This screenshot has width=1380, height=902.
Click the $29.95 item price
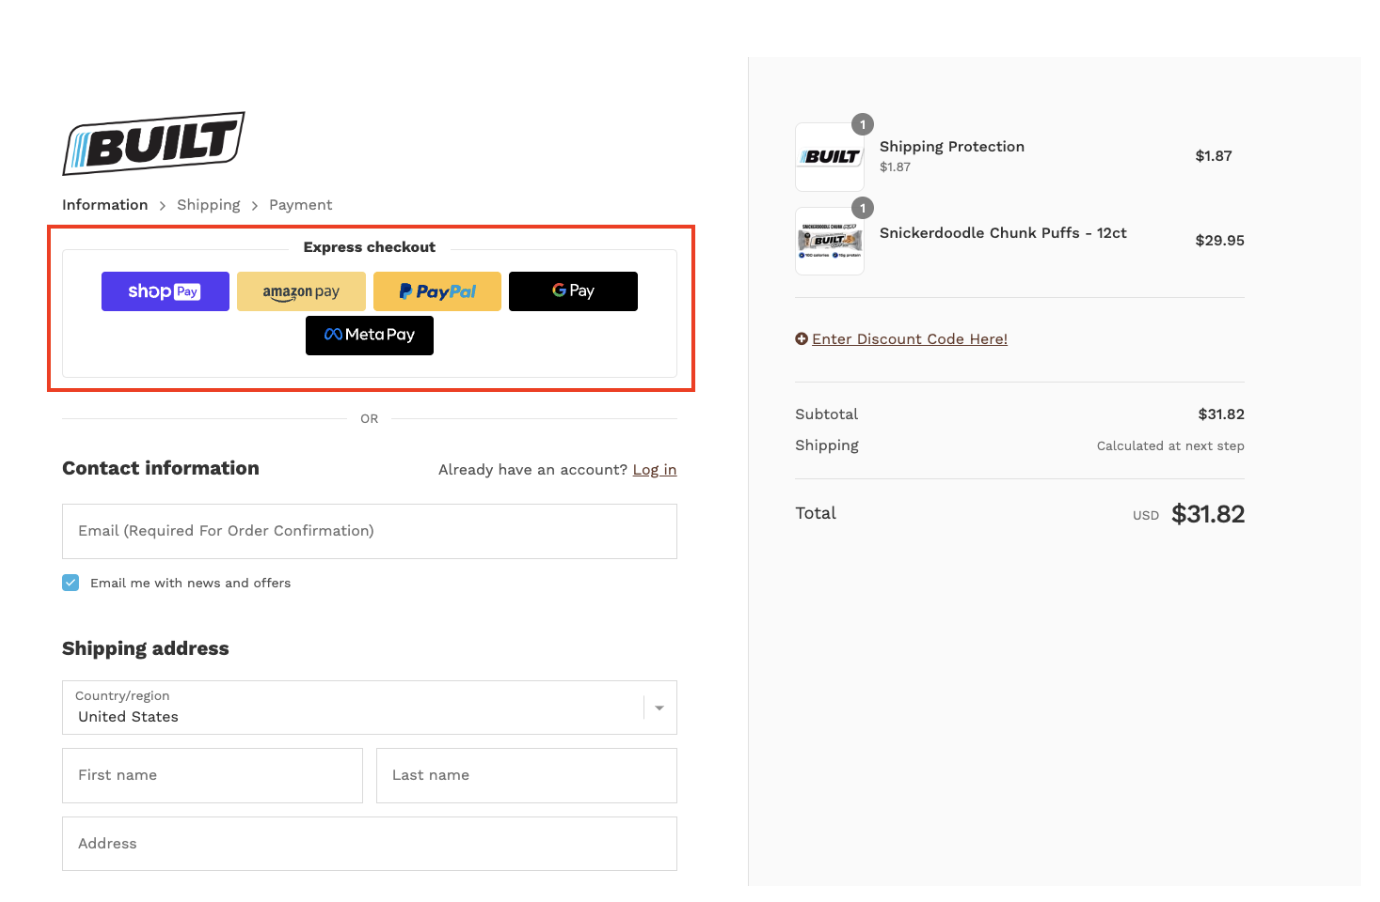1220,241
